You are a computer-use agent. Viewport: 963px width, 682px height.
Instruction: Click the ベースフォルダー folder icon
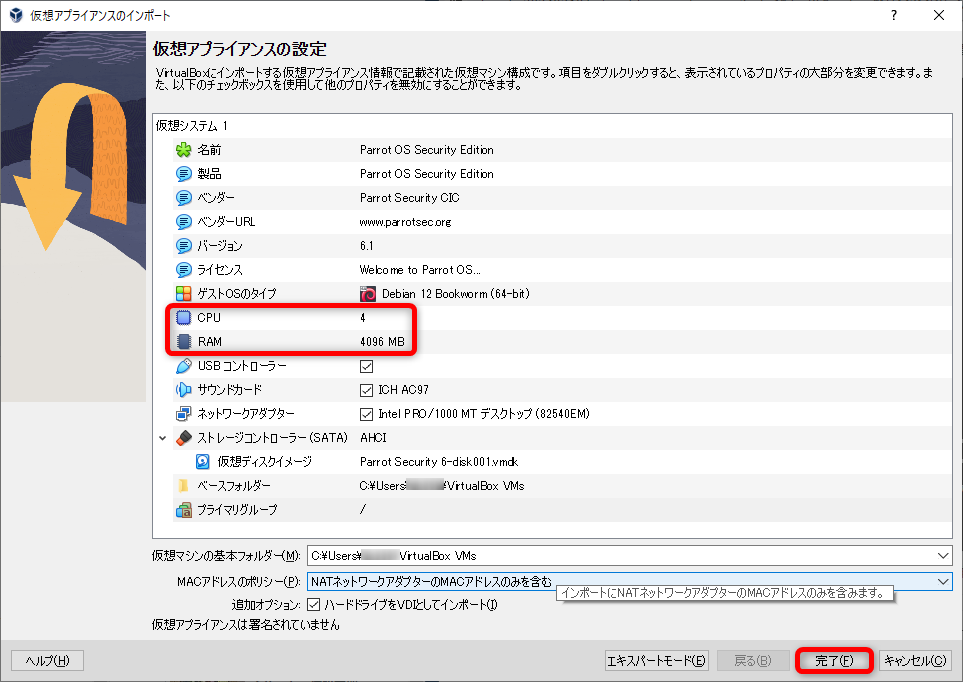click(x=184, y=485)
